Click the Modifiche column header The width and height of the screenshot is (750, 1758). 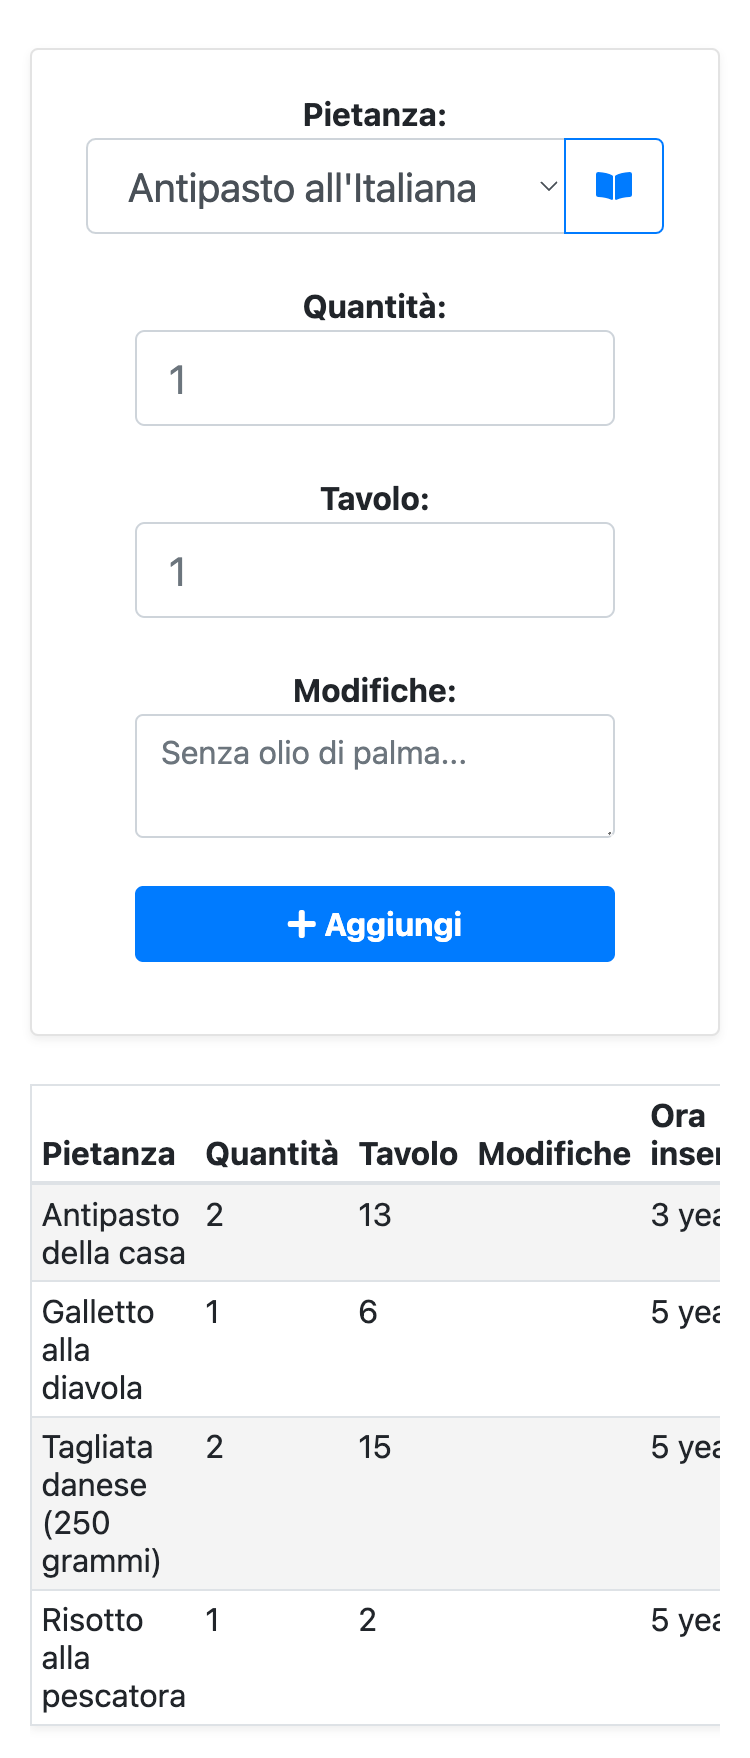[554, 1153]
